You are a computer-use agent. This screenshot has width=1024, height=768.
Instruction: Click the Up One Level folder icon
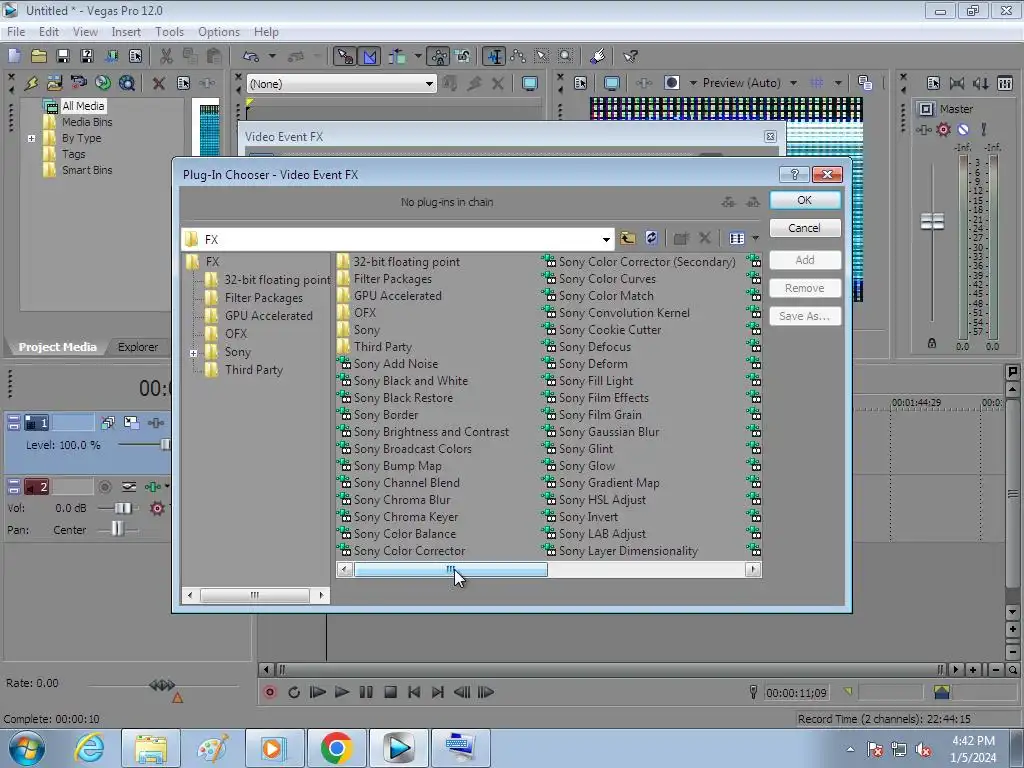(627, 238)
